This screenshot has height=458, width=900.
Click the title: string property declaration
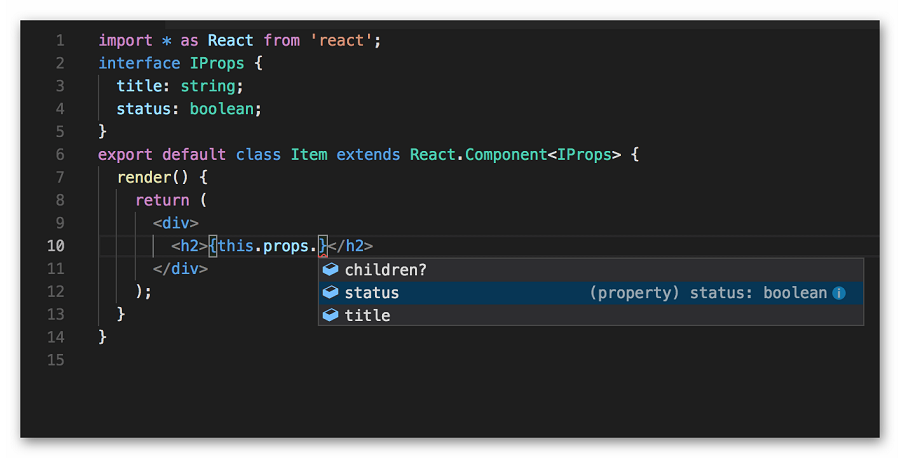tap(180, 86)
